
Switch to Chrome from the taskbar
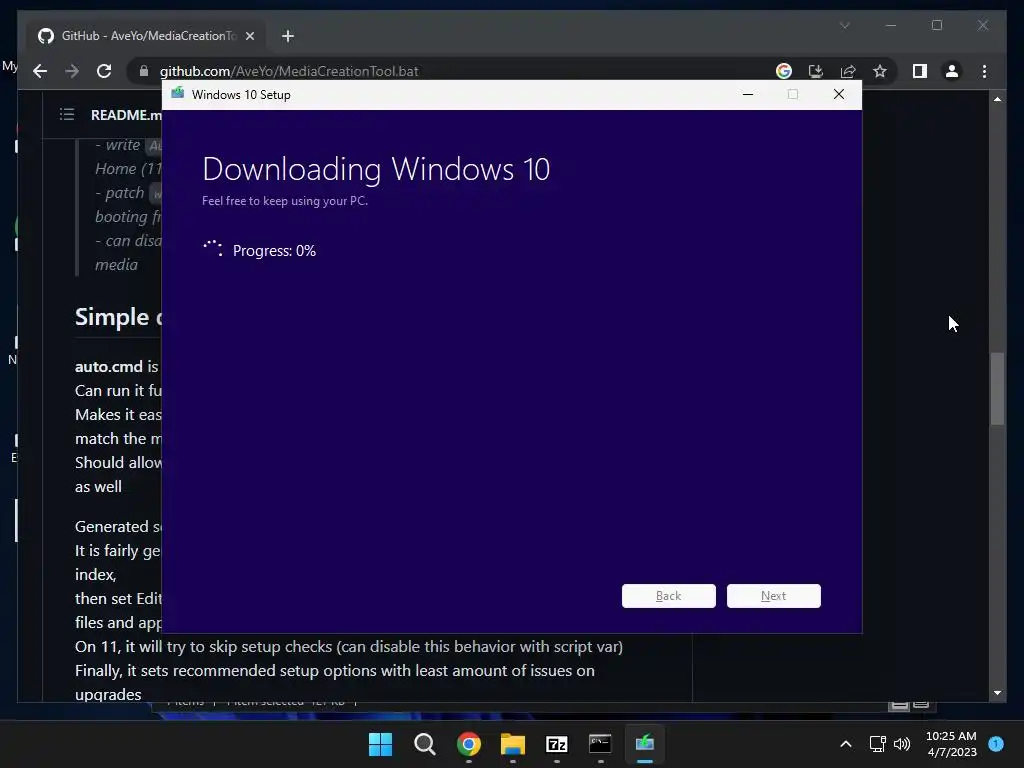(x=468, y=744)
